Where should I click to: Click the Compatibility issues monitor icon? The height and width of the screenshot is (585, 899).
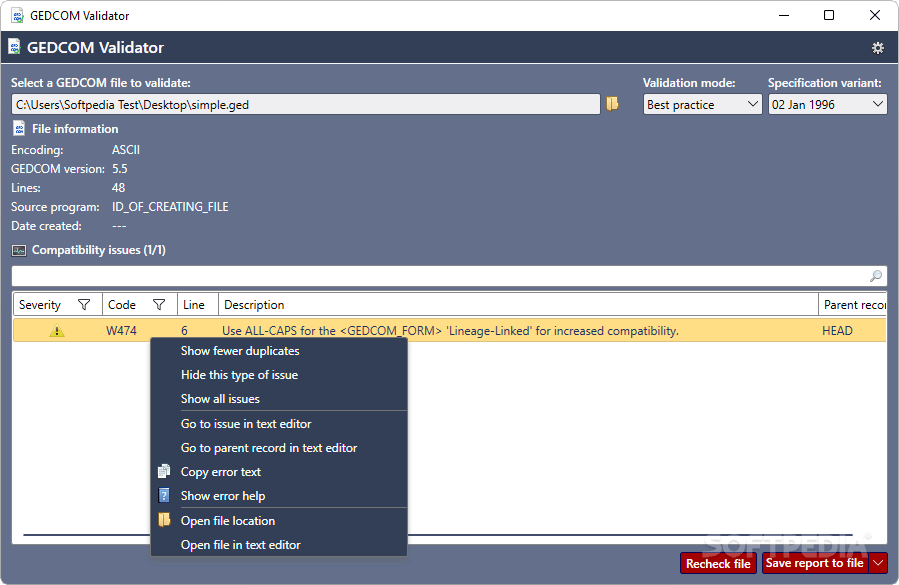(x=19, y=250)
